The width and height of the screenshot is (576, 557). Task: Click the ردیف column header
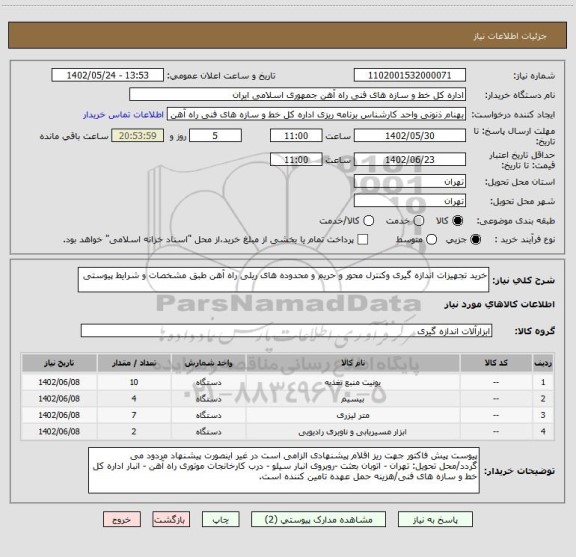coord(543,363)
